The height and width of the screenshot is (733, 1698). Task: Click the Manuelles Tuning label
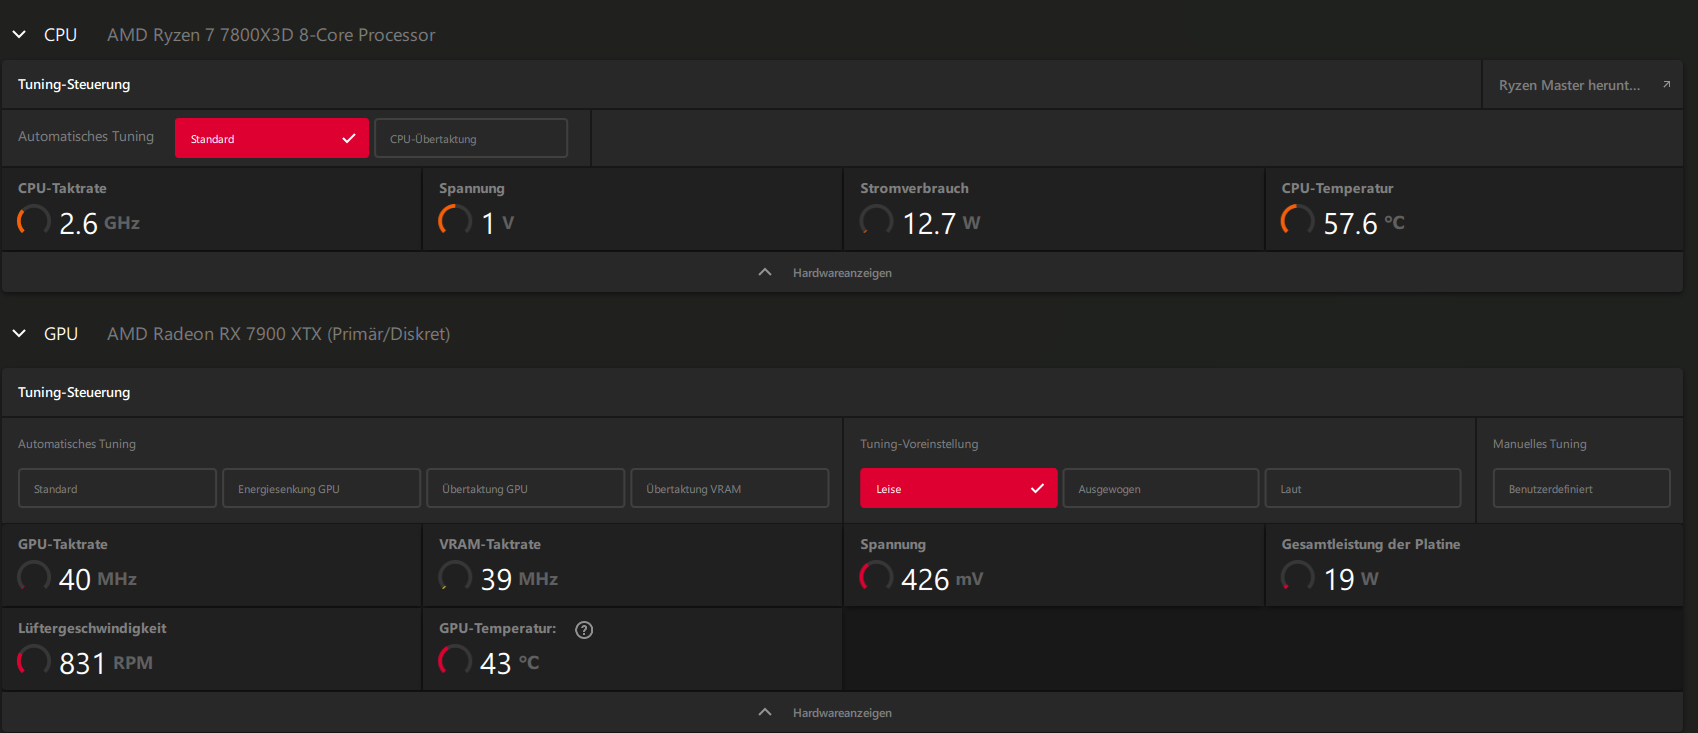point(1540,444)
